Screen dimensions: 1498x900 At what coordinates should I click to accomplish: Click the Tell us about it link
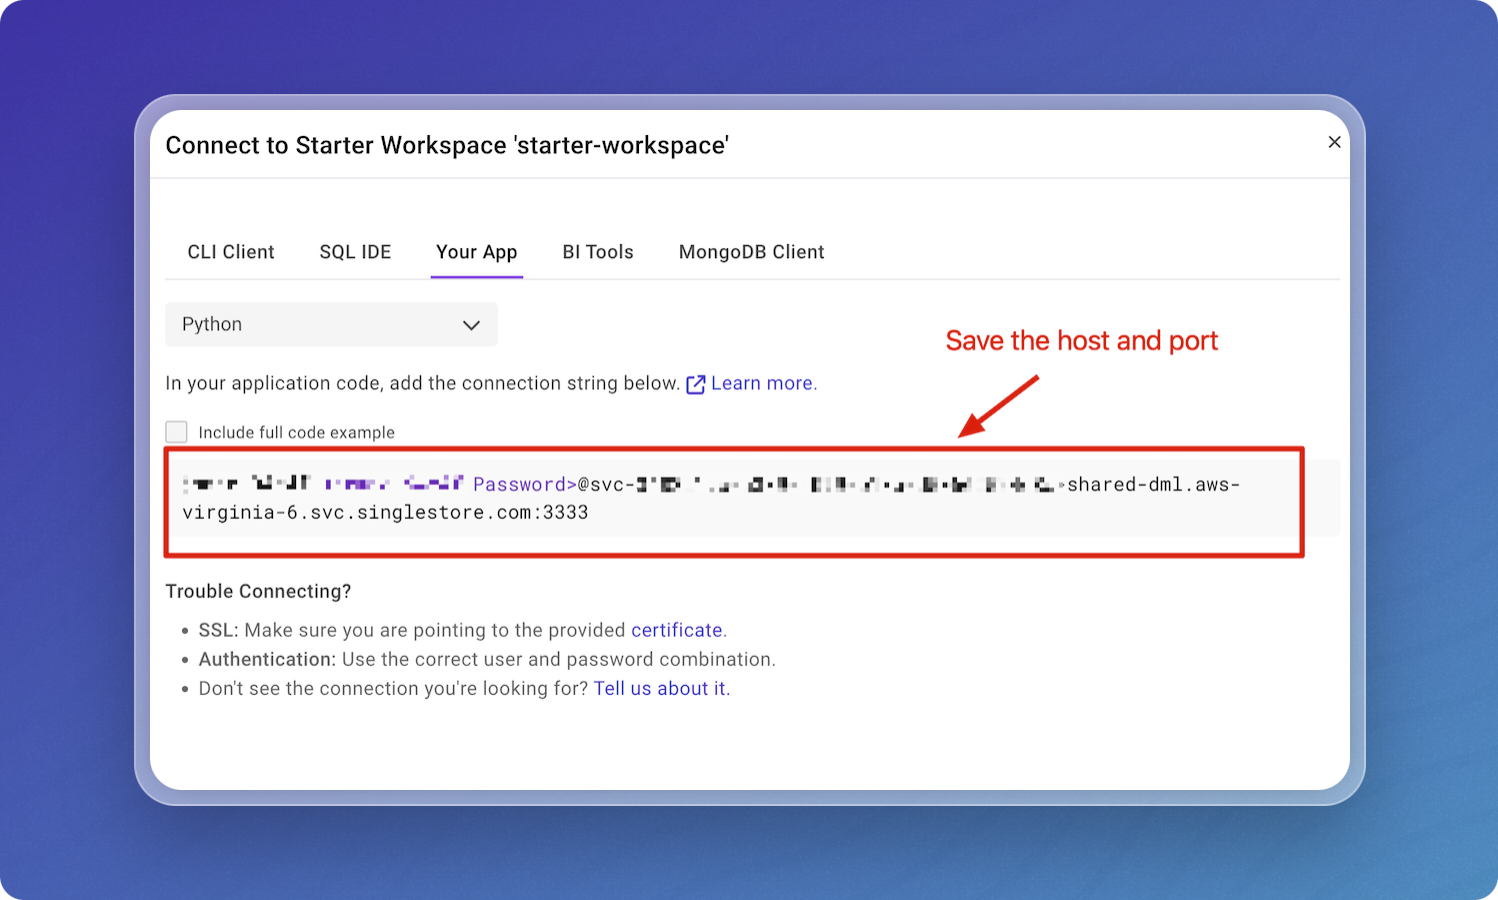(x=660, y=688)
